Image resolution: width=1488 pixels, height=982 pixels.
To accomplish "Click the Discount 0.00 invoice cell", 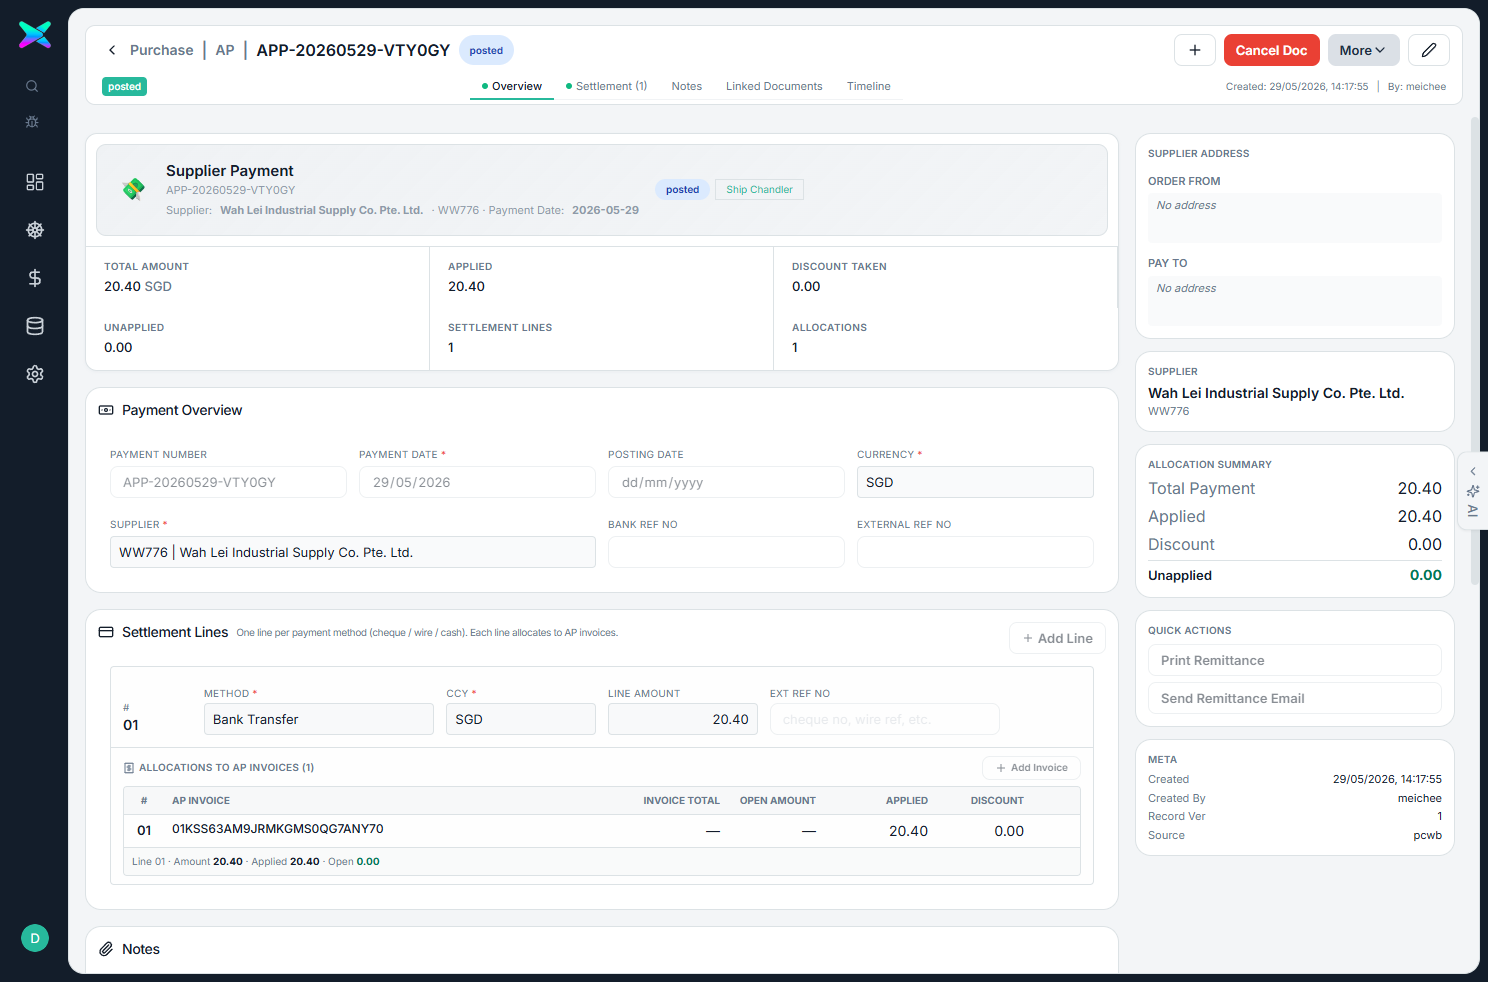I will pyautogui.click(x=1009, y=831).
